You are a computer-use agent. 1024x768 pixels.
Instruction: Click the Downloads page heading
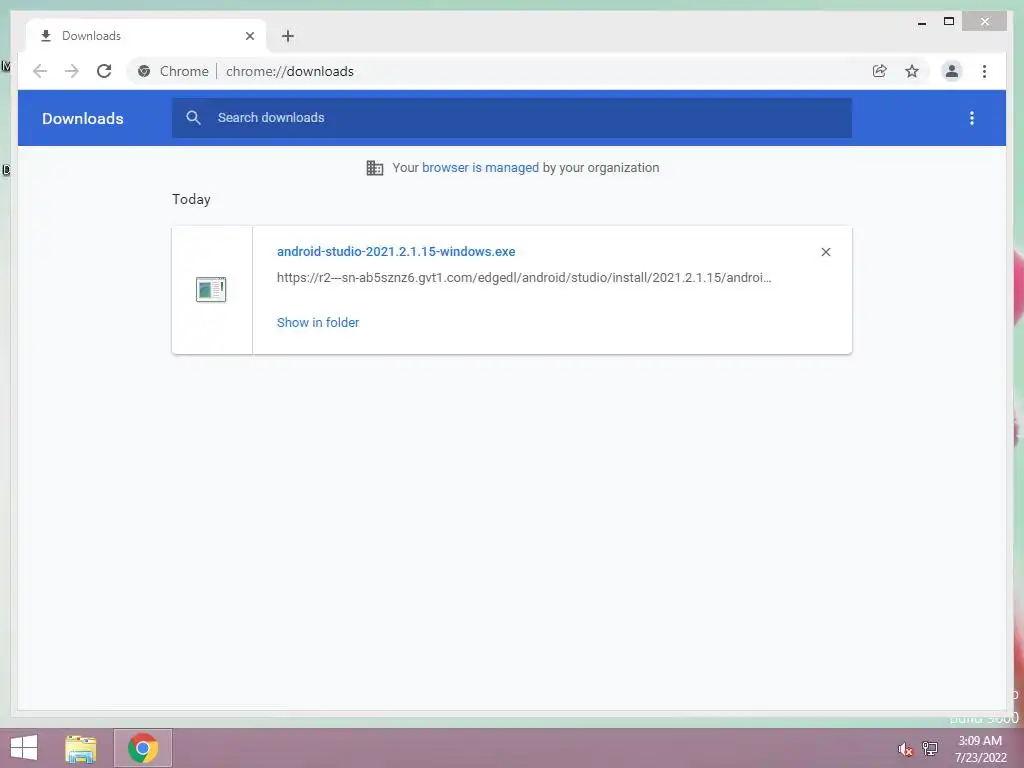click(82, 118)
